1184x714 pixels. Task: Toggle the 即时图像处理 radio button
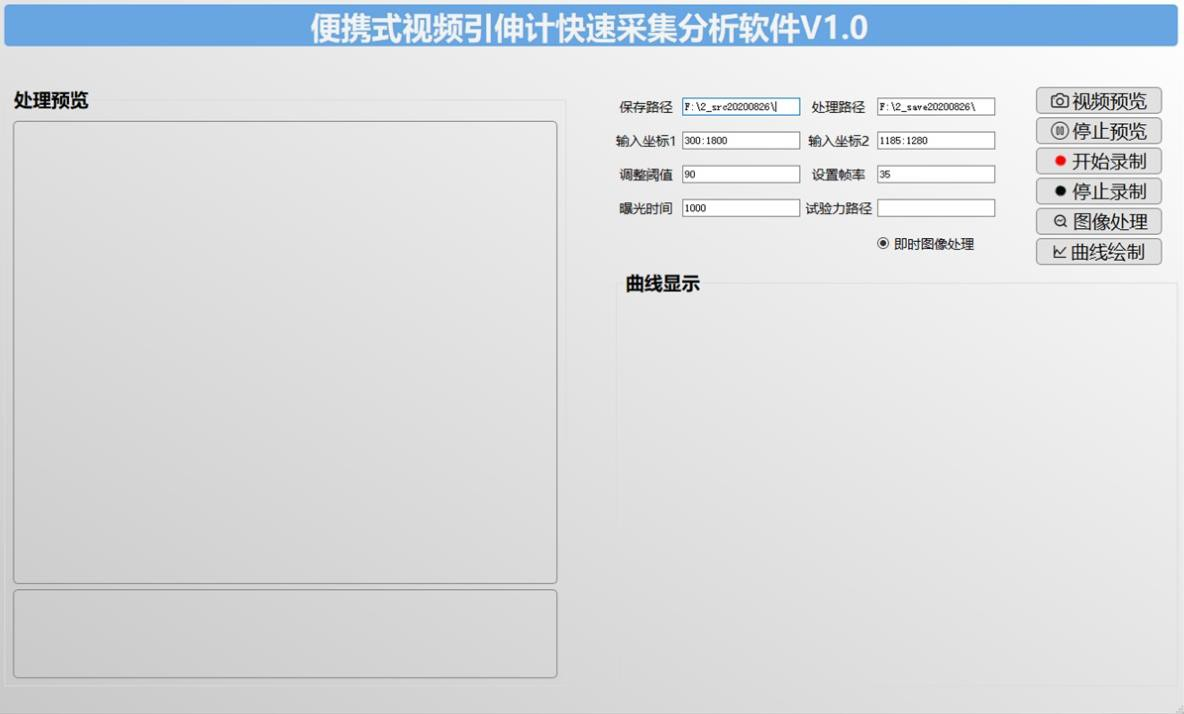883,244
